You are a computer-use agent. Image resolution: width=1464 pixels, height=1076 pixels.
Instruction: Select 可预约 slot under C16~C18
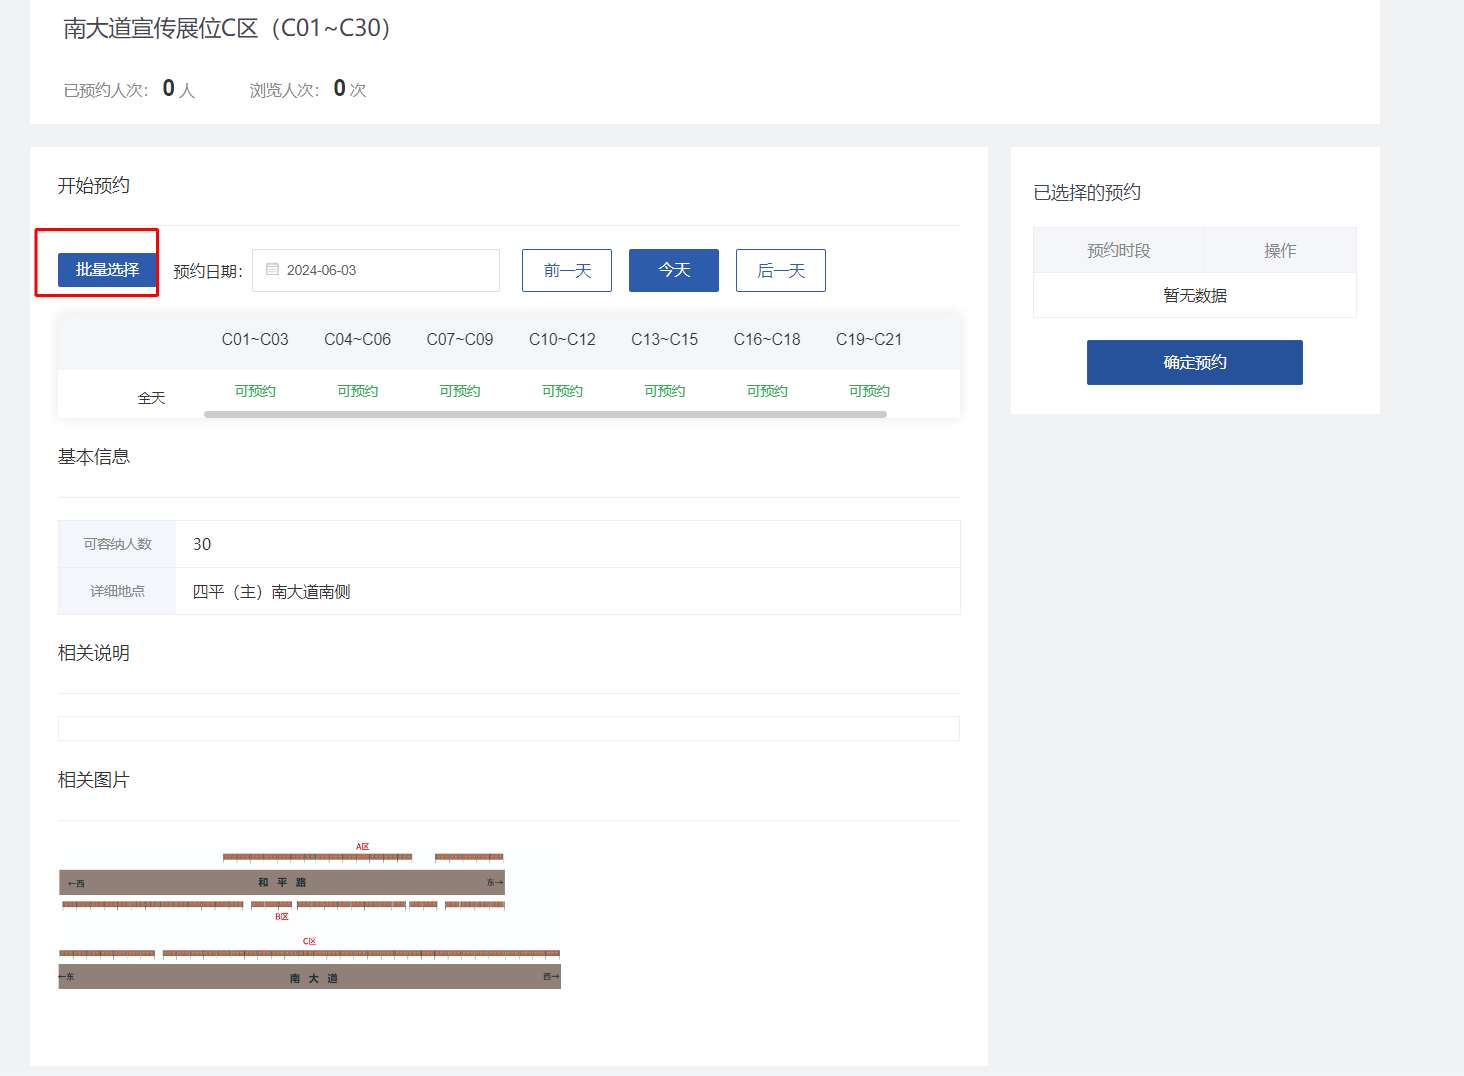(767, 391)
